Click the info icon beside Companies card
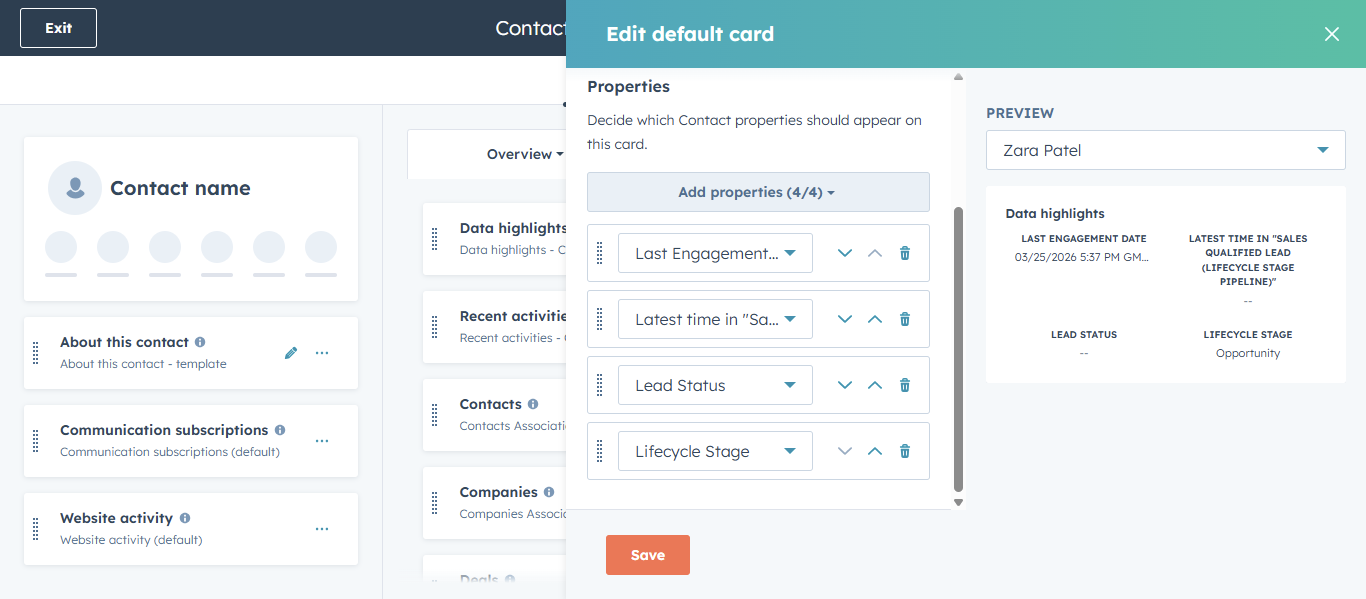 coord(548,491)
